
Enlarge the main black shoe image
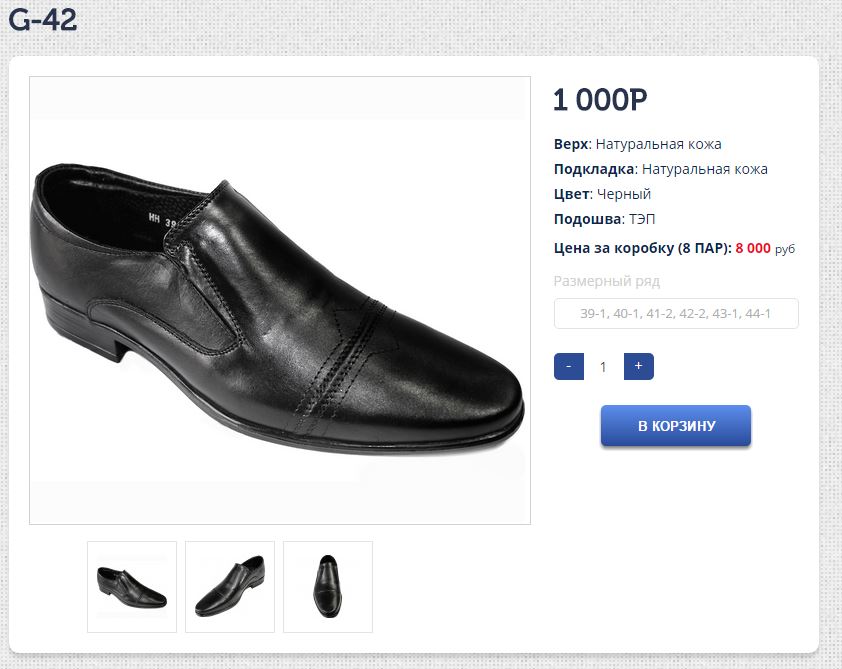coord(280,300)
